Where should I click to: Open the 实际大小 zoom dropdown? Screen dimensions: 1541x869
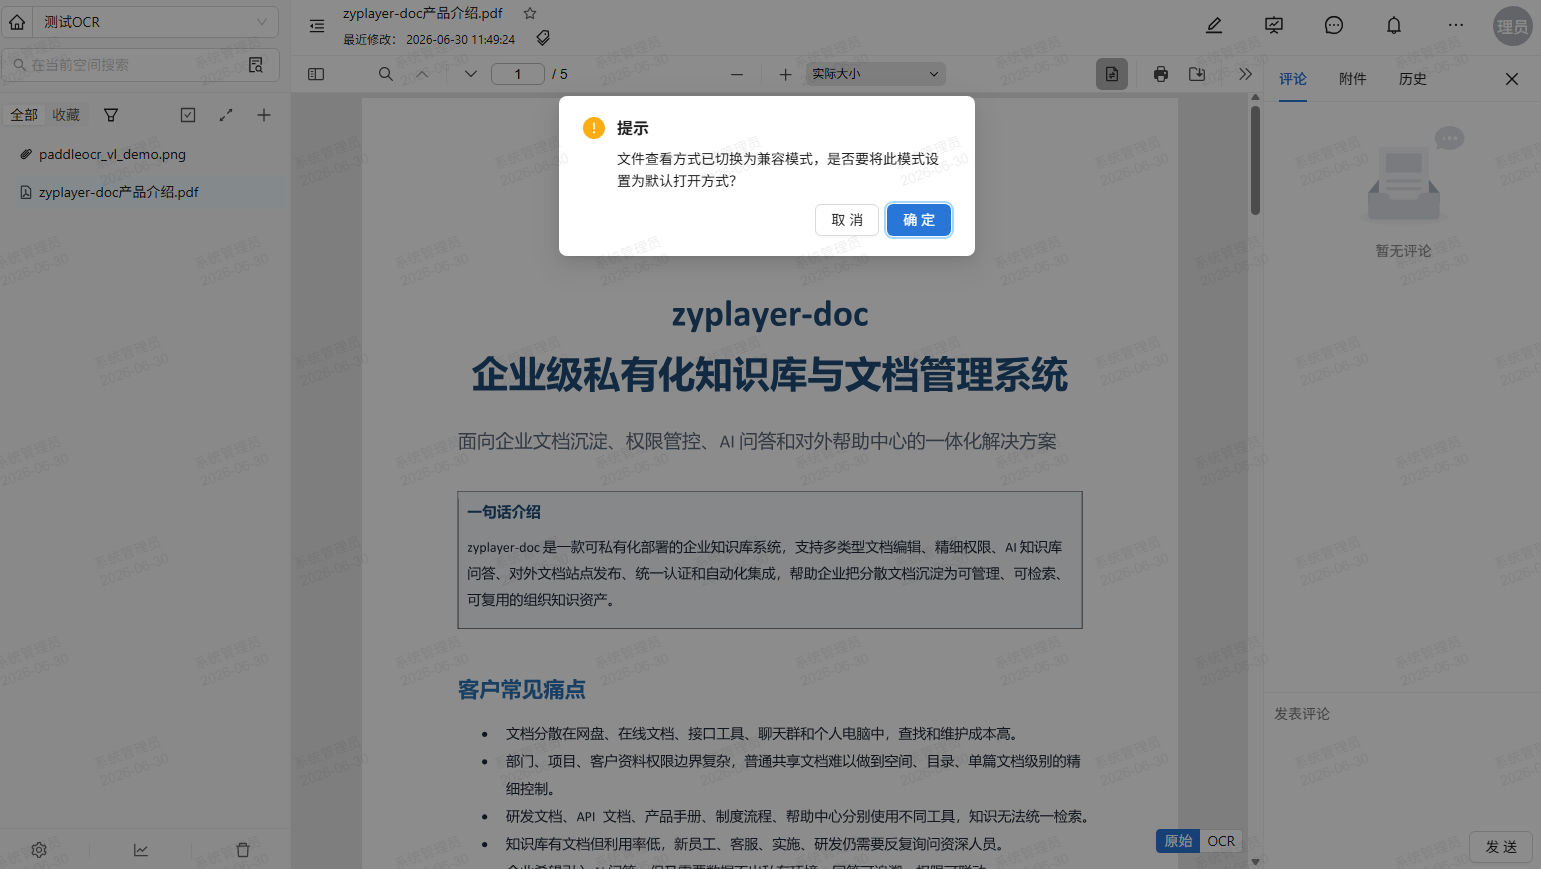click(875, 74)
